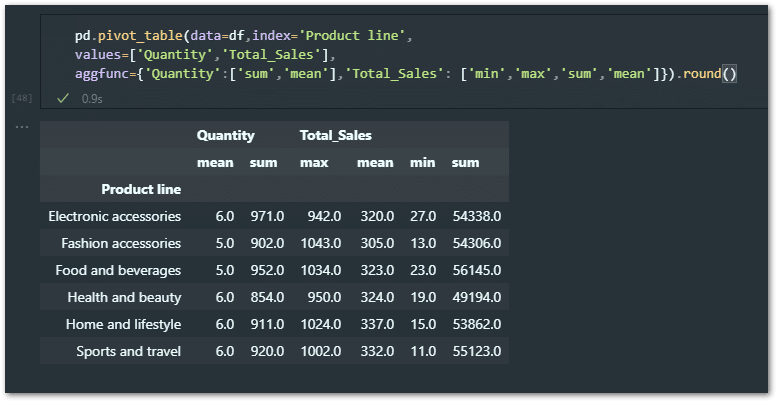777x402 pixels.
Task: Click the Product line index header
Action: [141, 189]
